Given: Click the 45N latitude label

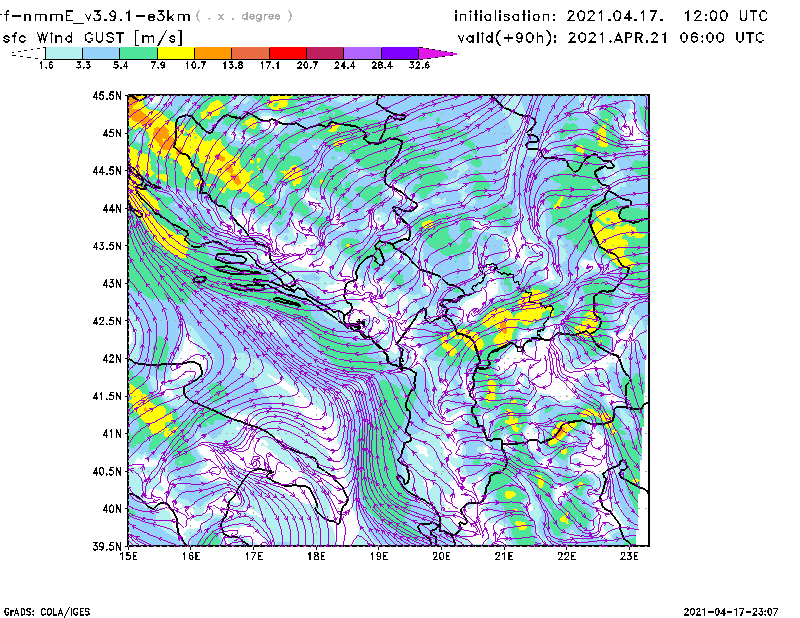Looking at the screenshot, I should click(x=112, y=133).
